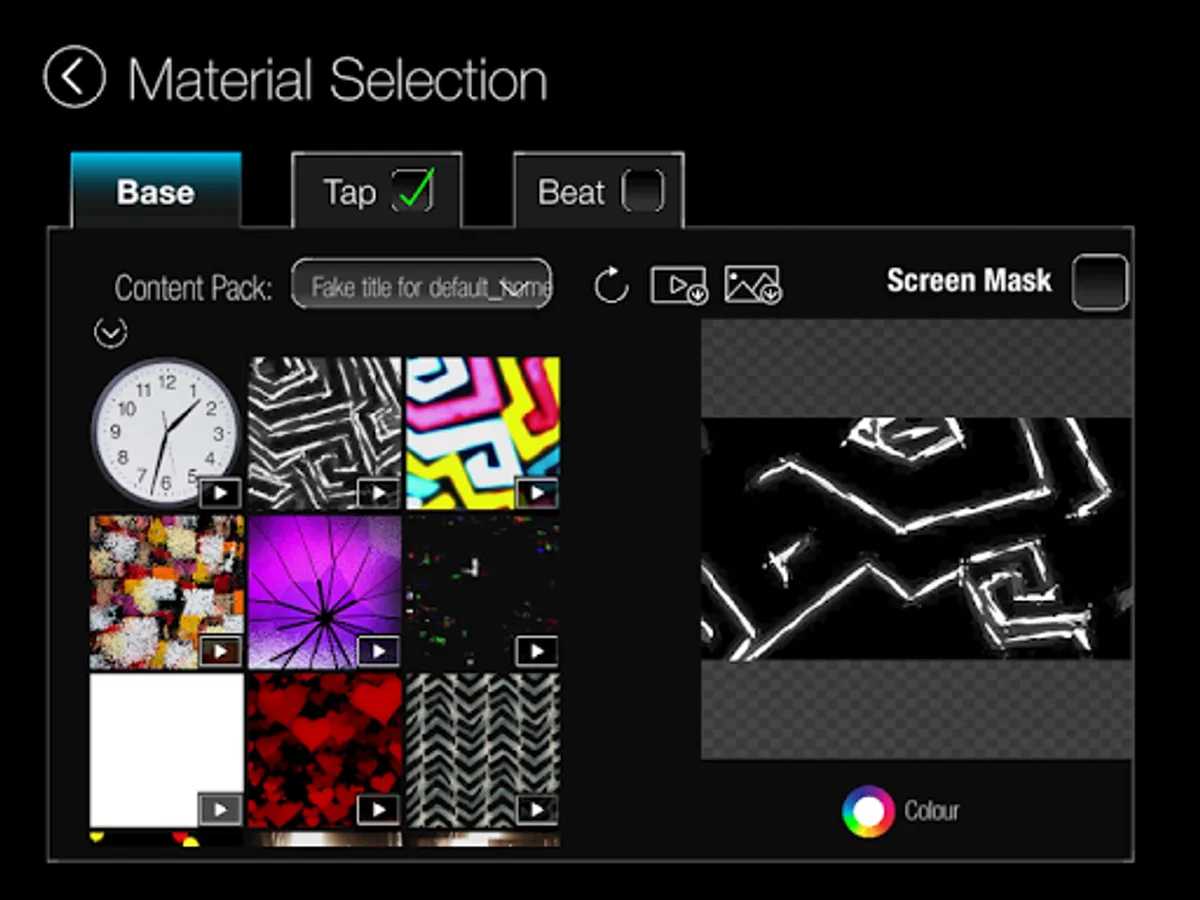Switch to the Base tab
This screenshot has width=1200, height=900.
click(155, 191)
